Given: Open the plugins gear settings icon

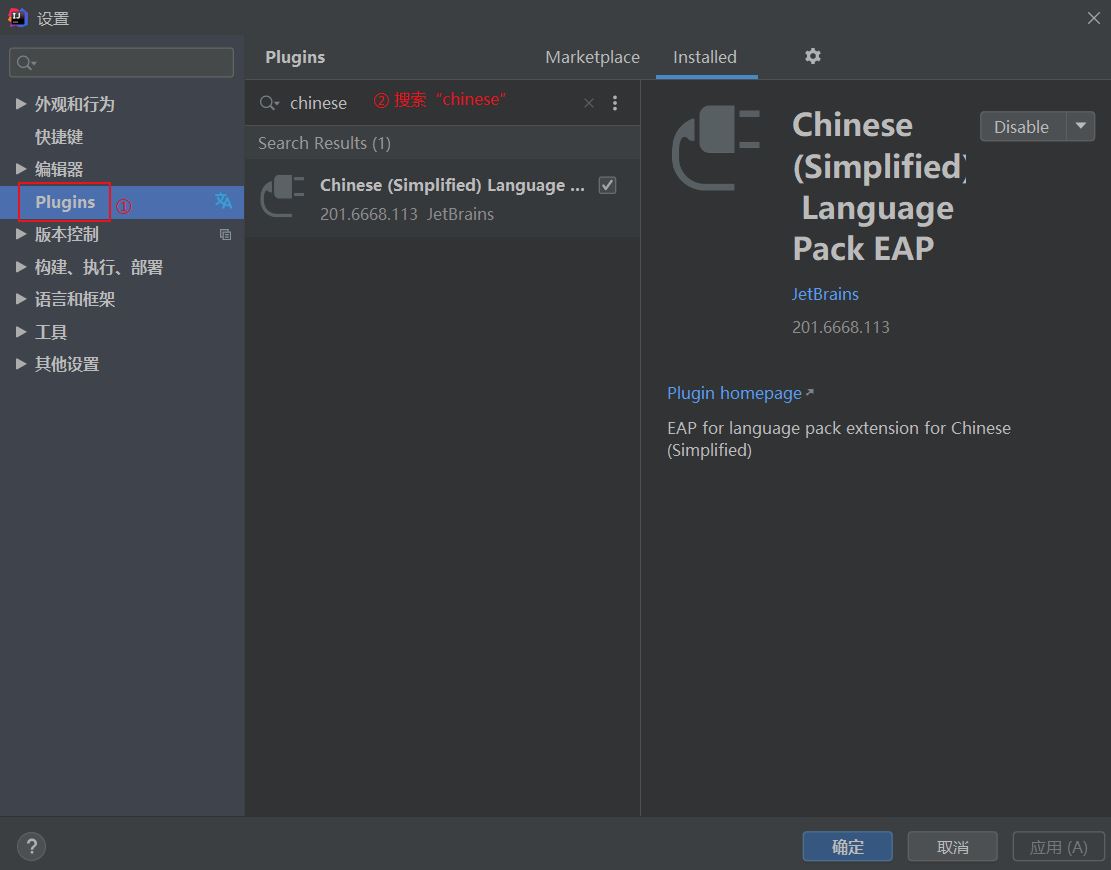Looking at the screenshot, I should coord(813,56).
